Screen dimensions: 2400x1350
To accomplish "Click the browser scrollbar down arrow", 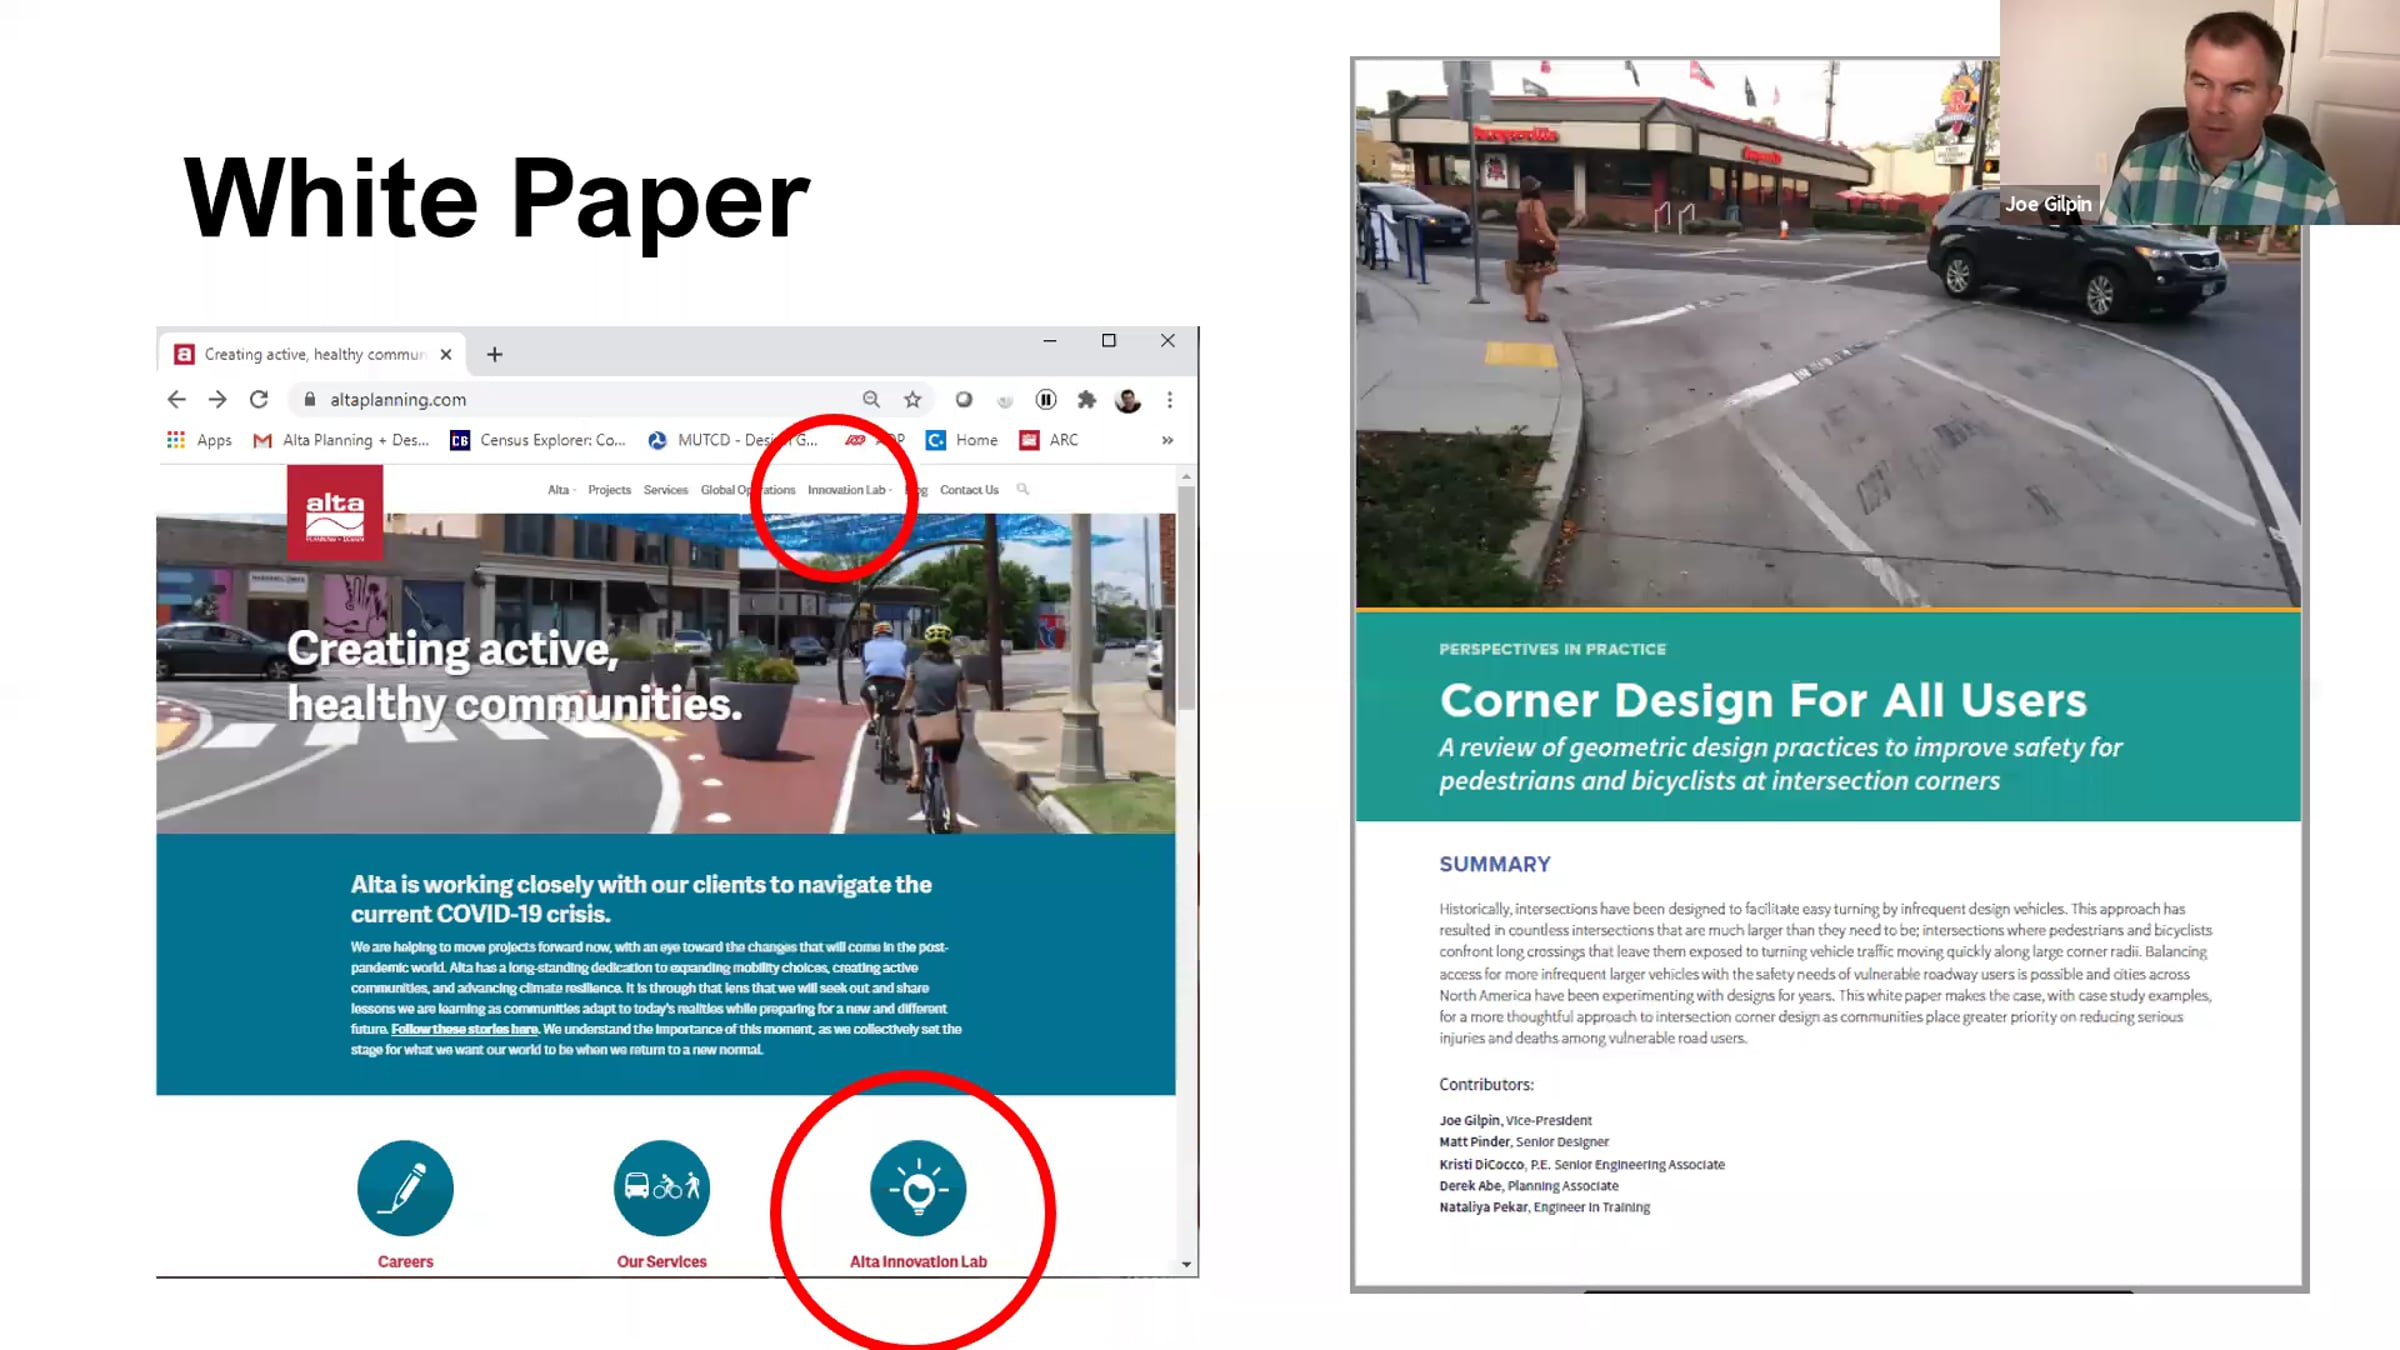I will point(1187,1264).
